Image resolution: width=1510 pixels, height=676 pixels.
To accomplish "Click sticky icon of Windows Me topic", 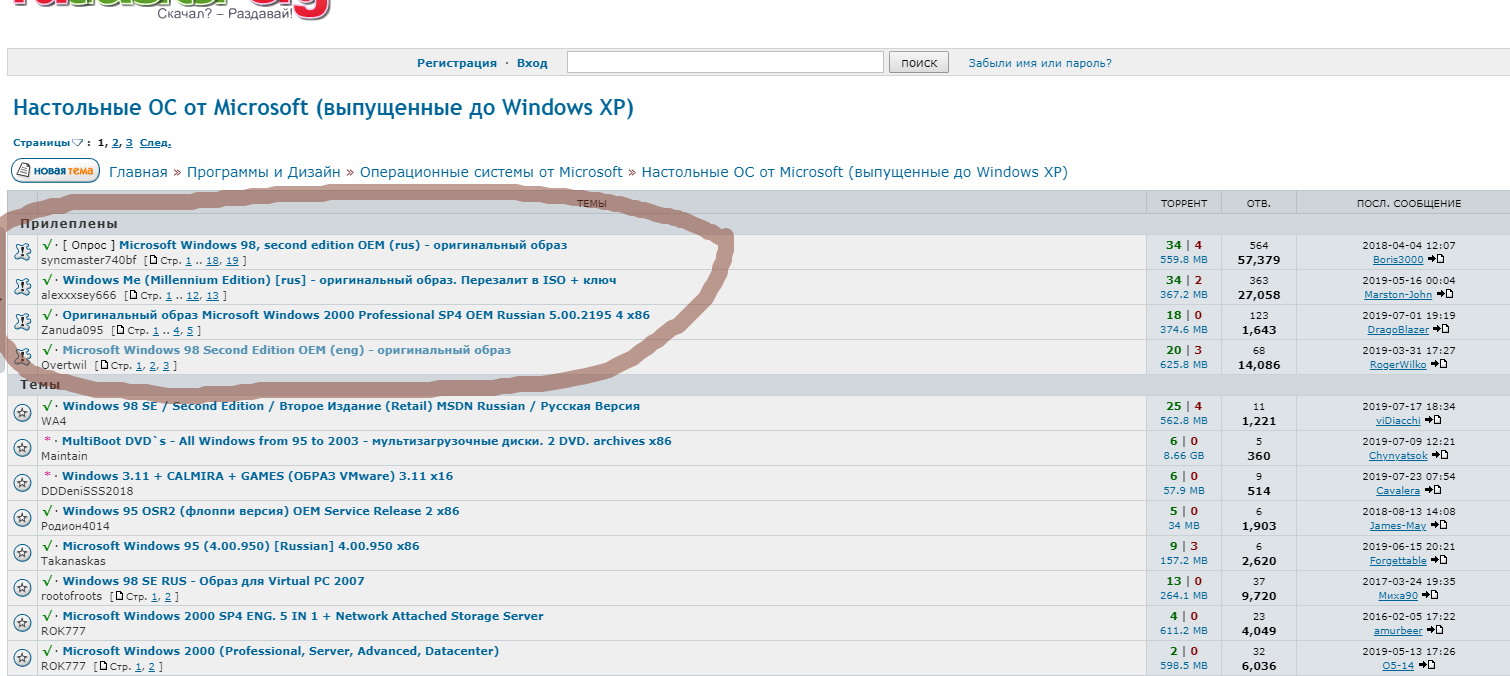I will (22, 287).
